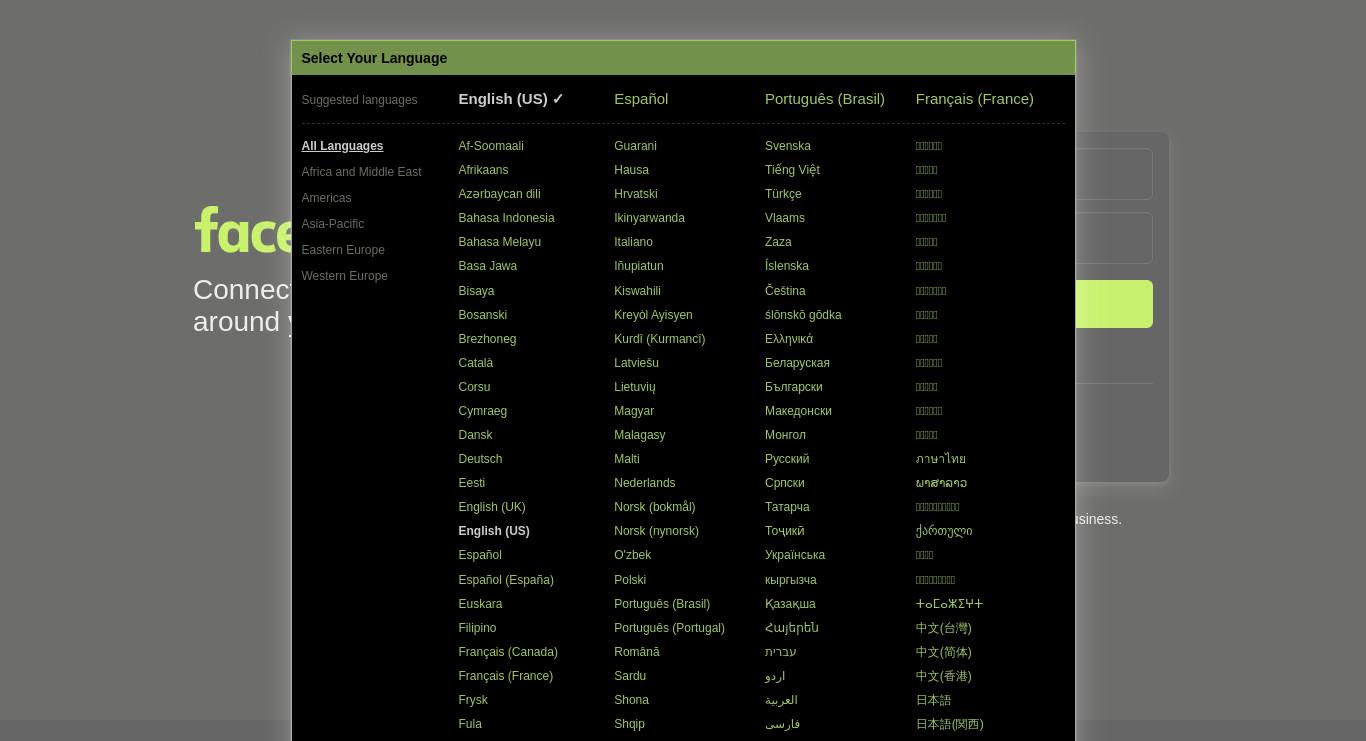Viewport: 1366px width, 741px height.
Task: Choose Català from the list
Action: [x=475, y=363]
